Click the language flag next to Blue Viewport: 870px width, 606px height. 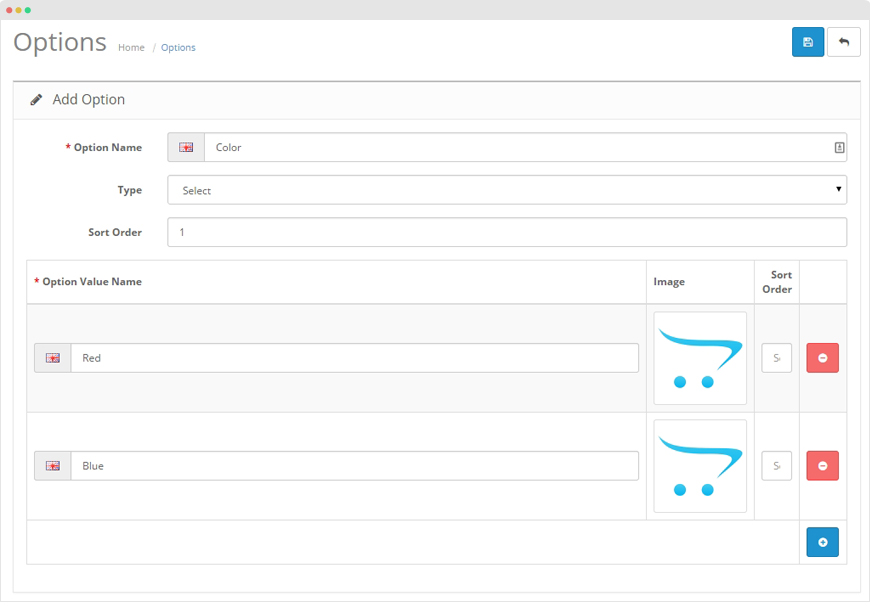(53, 466)
